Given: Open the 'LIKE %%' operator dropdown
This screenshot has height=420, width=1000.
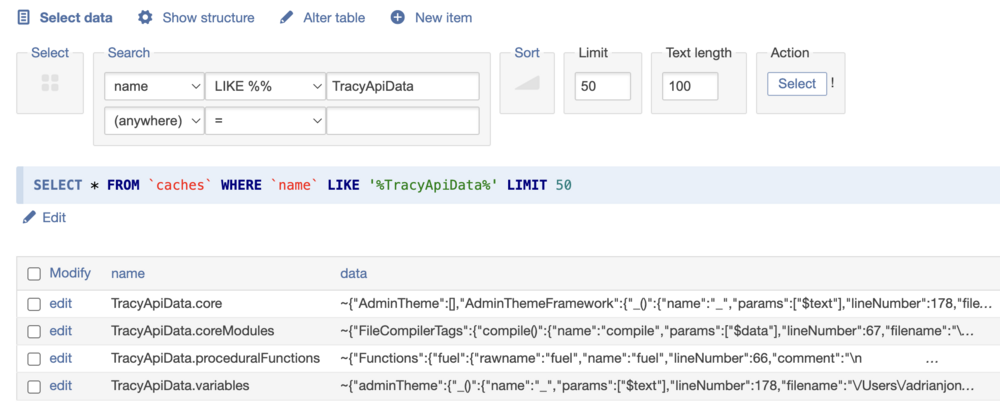Looking at the screenshot, I should tap(265, 87).
